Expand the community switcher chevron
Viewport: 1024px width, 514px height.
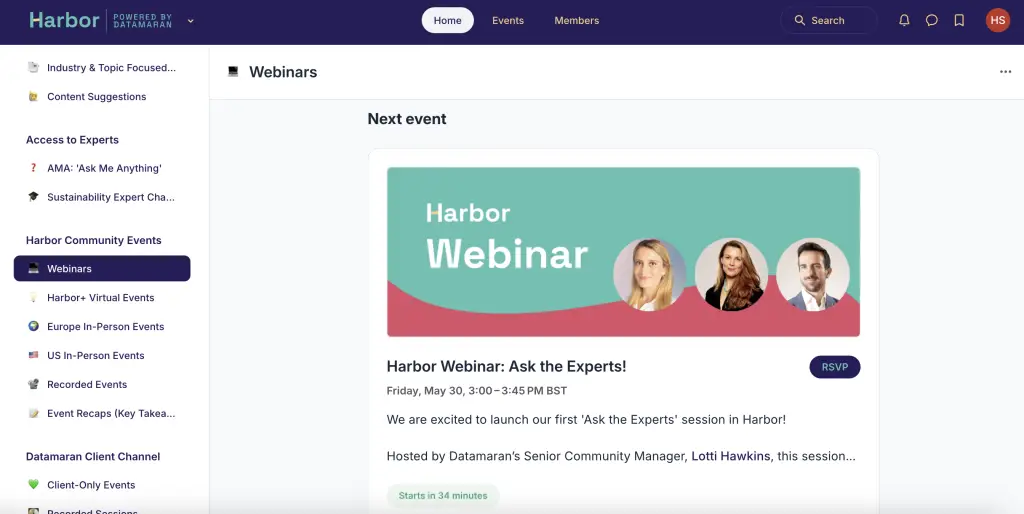point(191,21)
